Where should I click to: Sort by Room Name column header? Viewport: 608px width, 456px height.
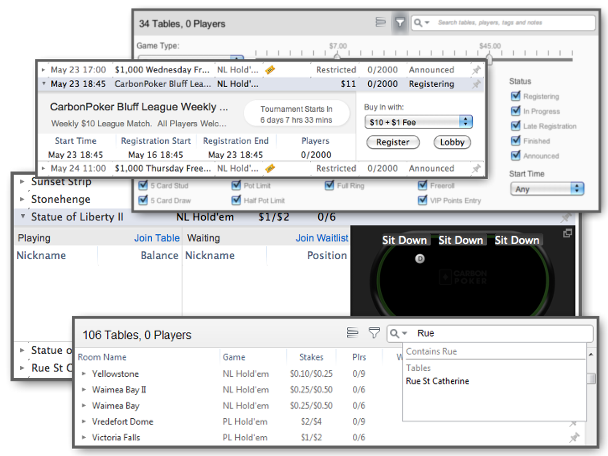[102, 357]
